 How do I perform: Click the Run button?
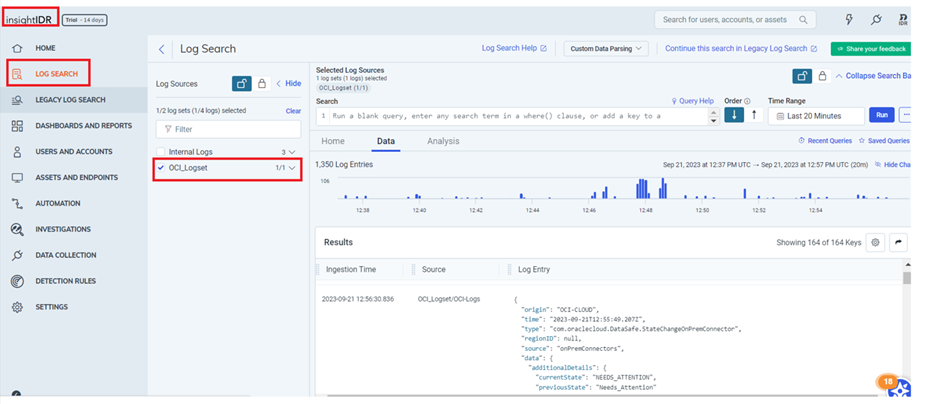click(x=882, y=116)
